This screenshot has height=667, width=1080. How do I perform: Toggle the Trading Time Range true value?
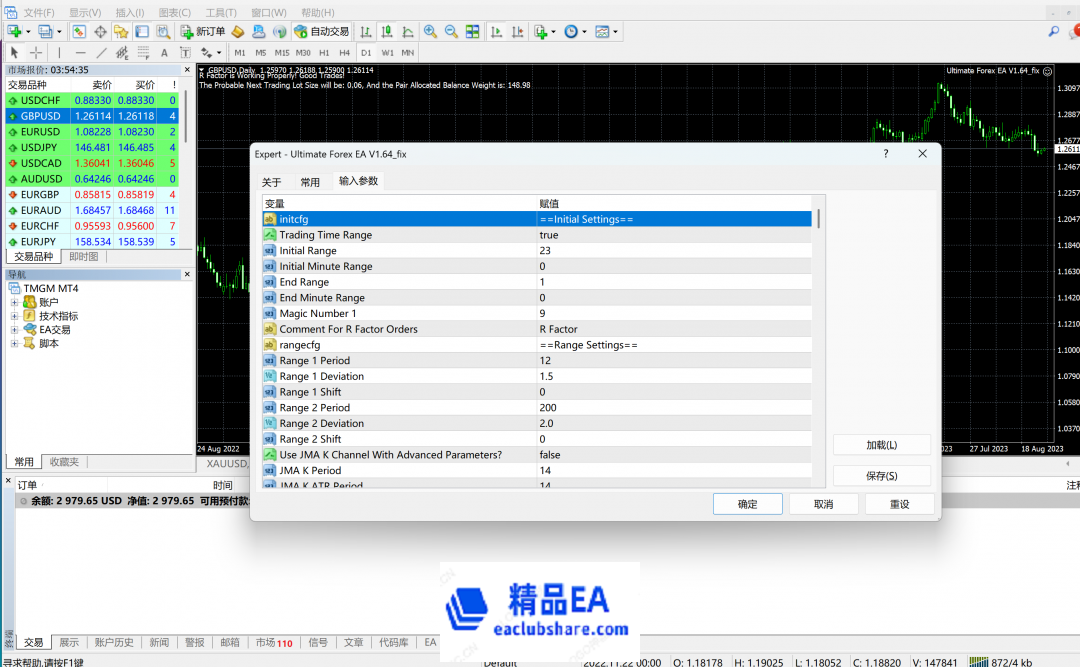pos(549,235)
